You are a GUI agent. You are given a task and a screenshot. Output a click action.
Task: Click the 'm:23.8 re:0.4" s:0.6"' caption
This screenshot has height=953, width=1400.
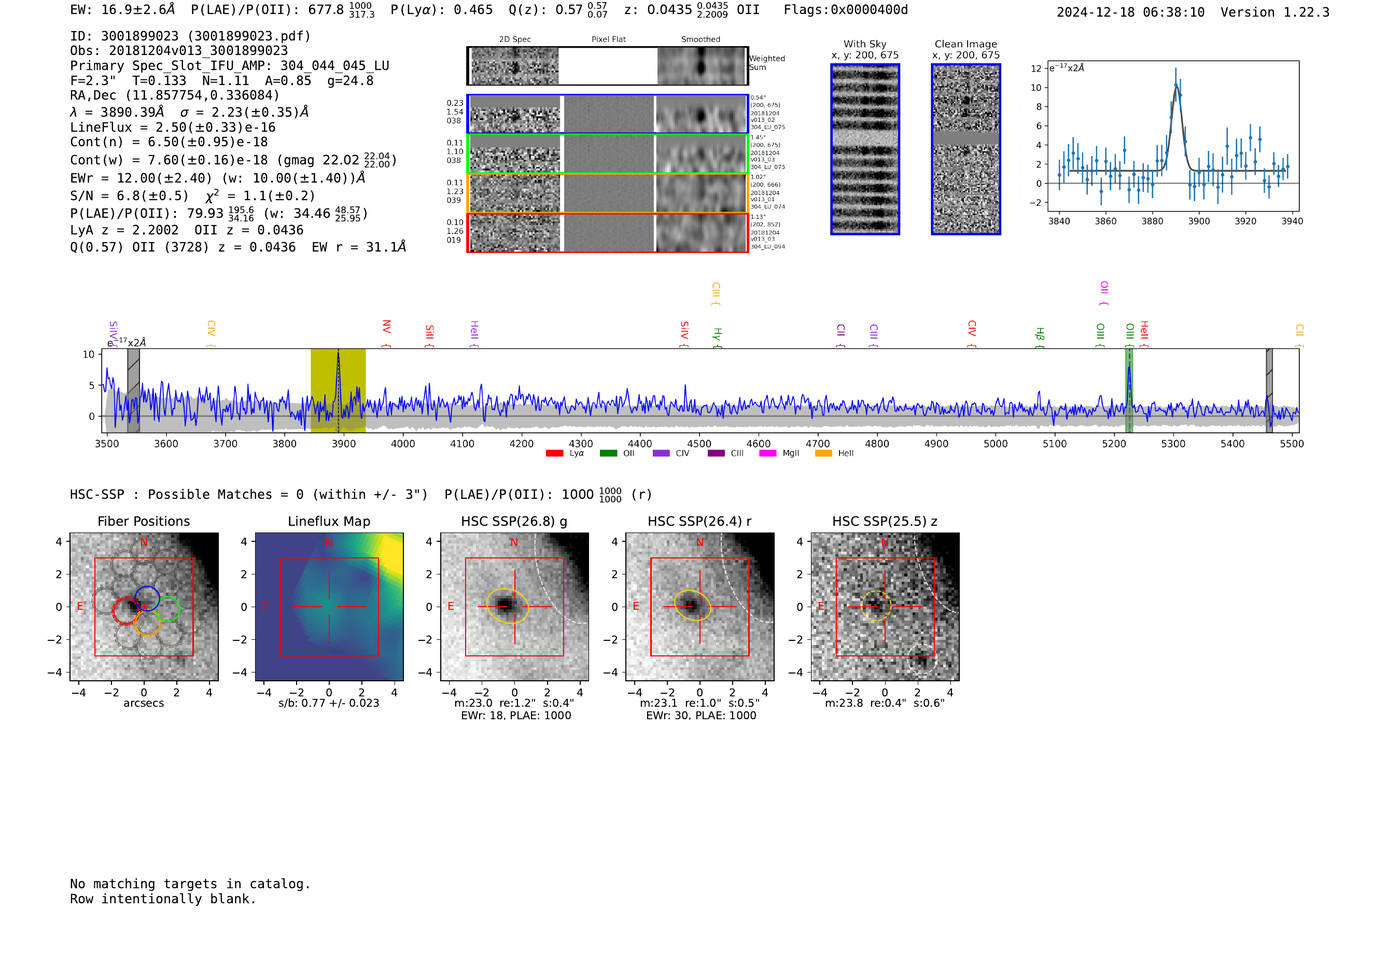885,703
